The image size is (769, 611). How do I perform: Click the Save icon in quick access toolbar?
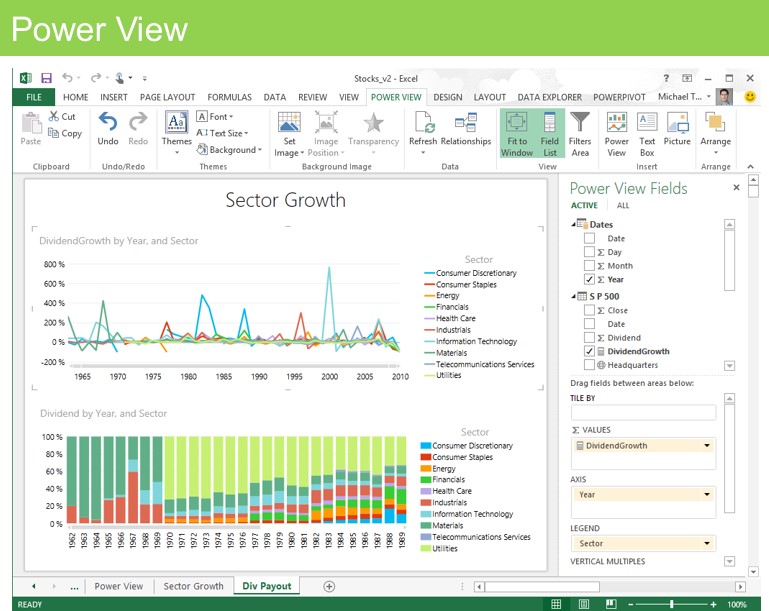[46, 78]
